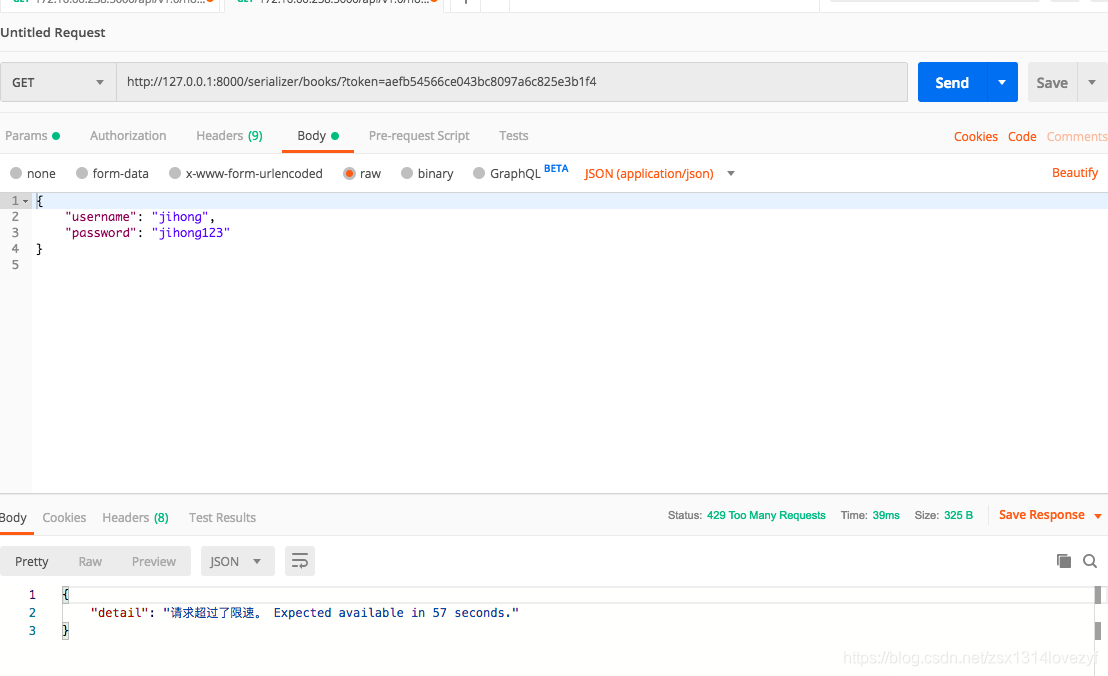
Task: Click the 429 Too Many Requests status
Action: [766, 515]
